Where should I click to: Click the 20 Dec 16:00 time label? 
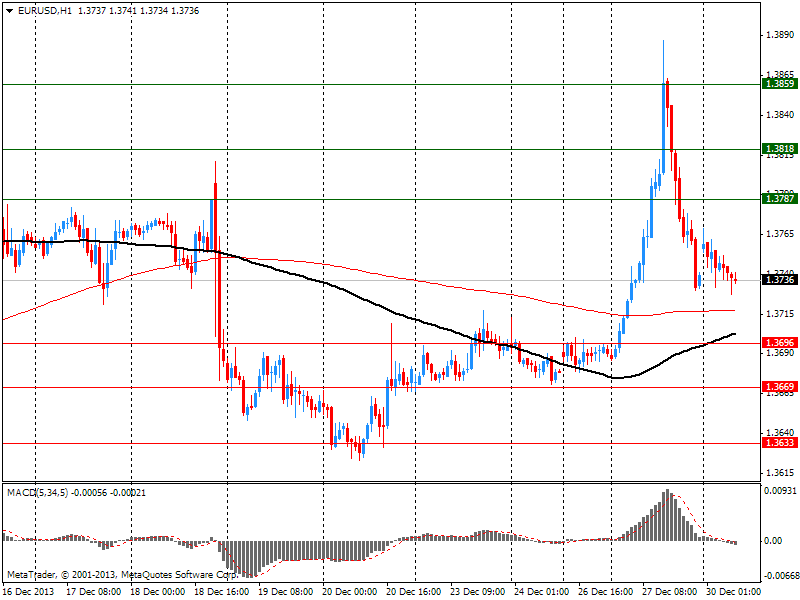tap(413, 592)
